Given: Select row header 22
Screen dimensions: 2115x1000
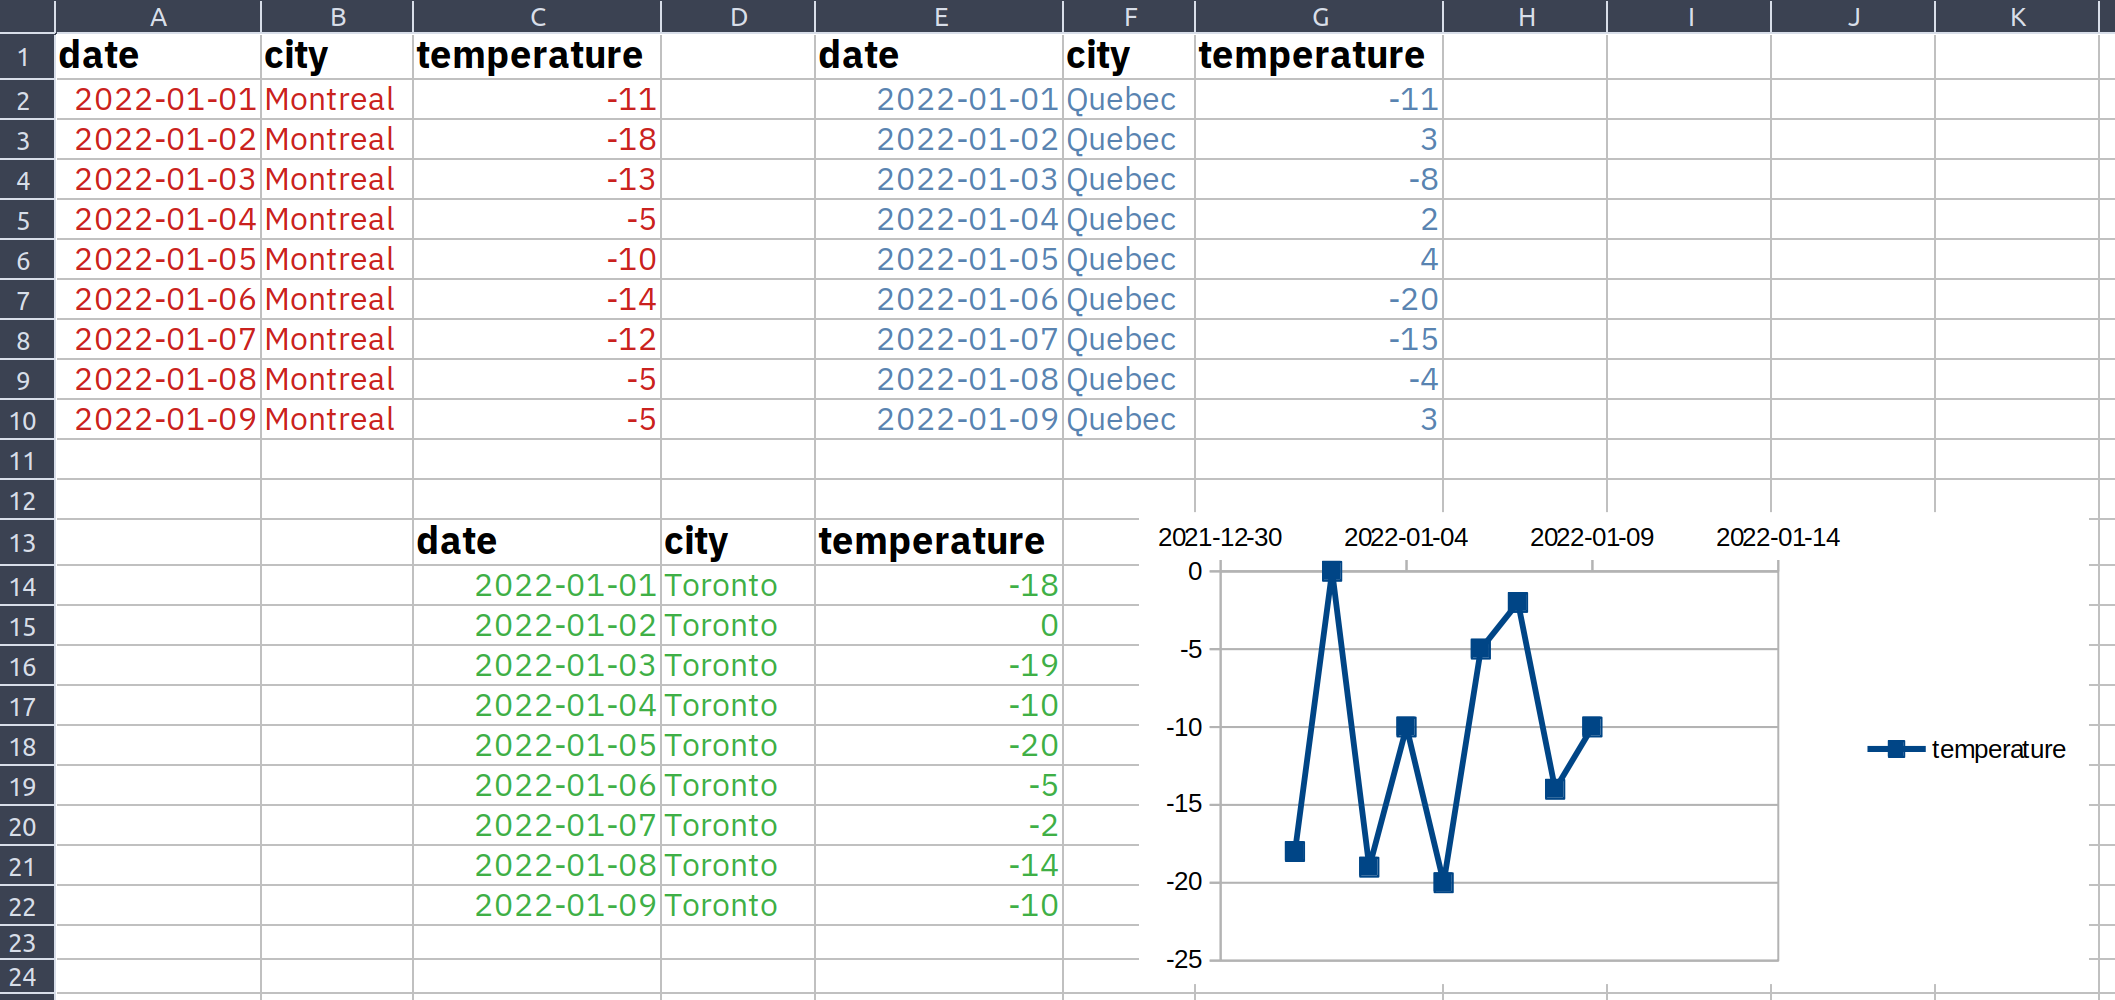Looking at the screenshot, I should (26, 905).
